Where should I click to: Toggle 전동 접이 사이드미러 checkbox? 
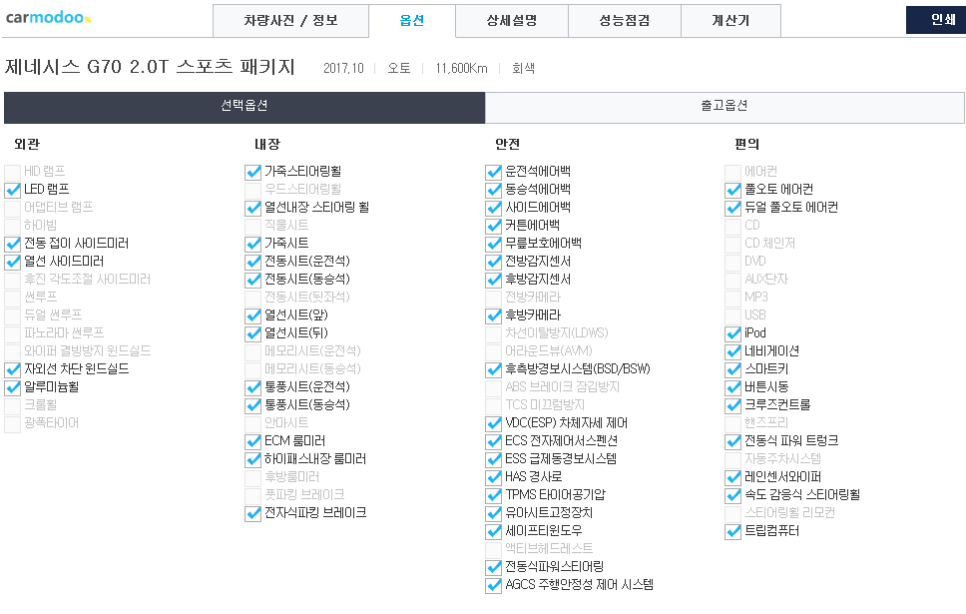pos(12,244)
